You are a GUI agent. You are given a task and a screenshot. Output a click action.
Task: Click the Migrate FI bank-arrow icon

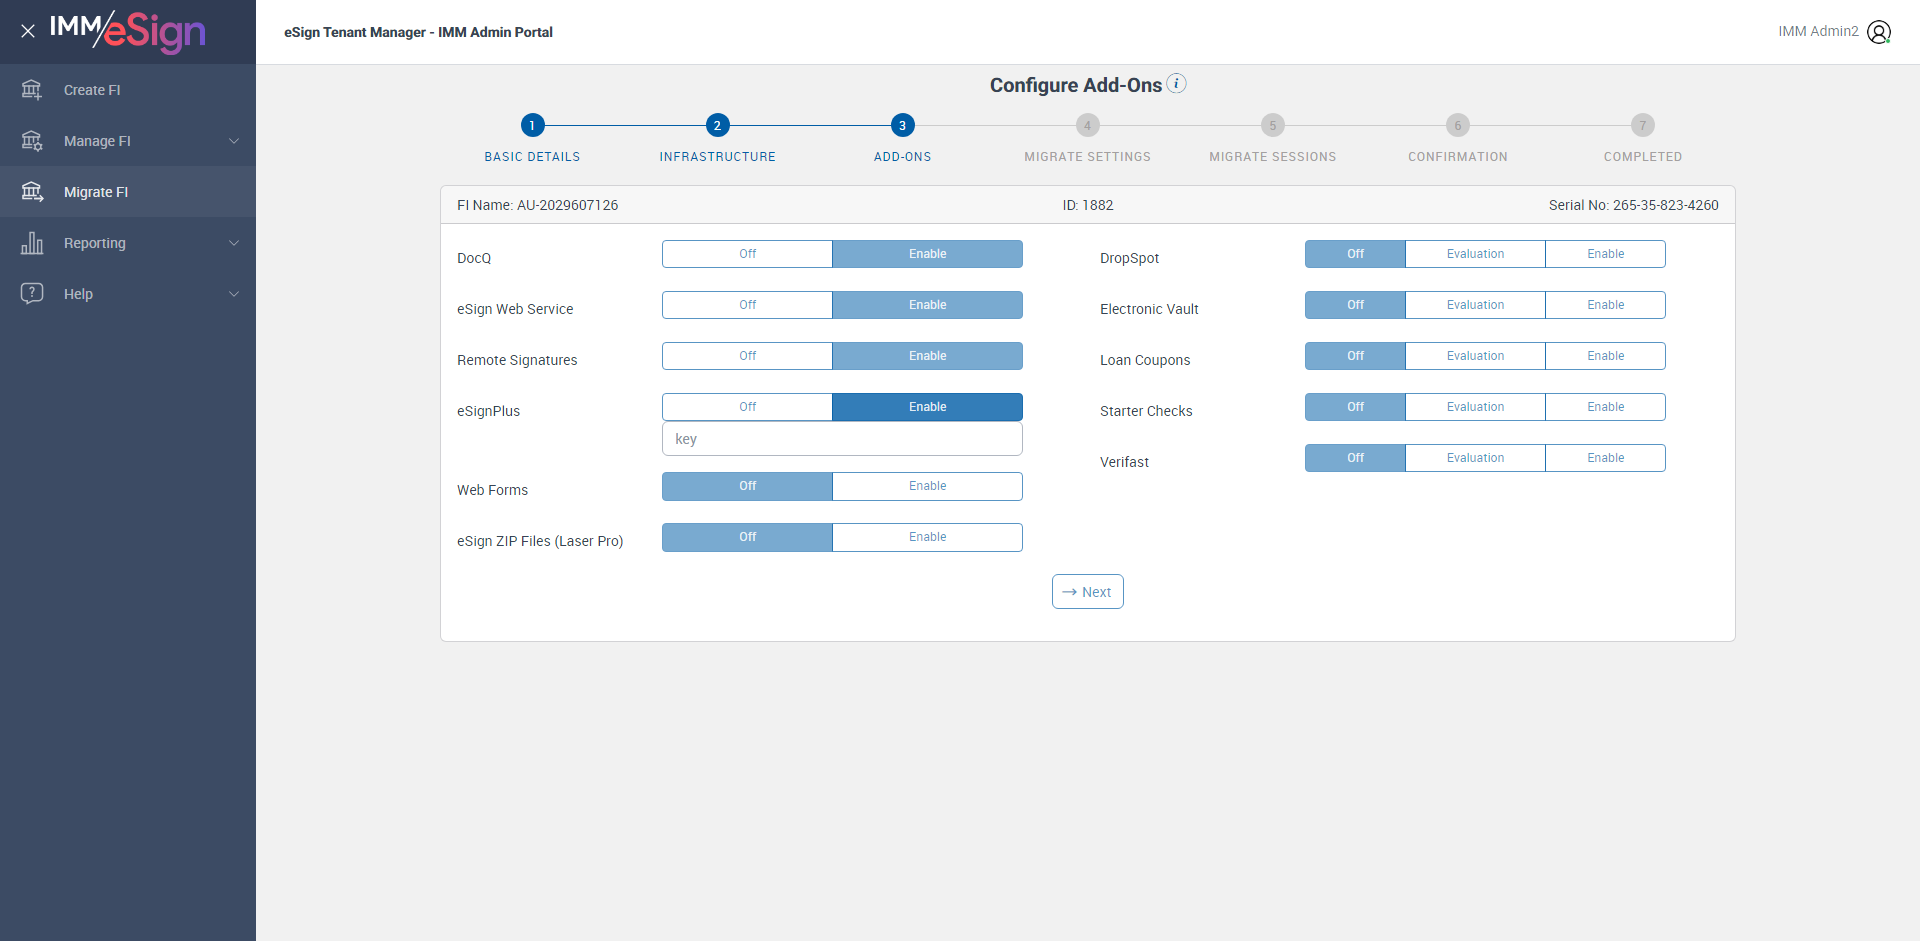[x=32, y=192]
